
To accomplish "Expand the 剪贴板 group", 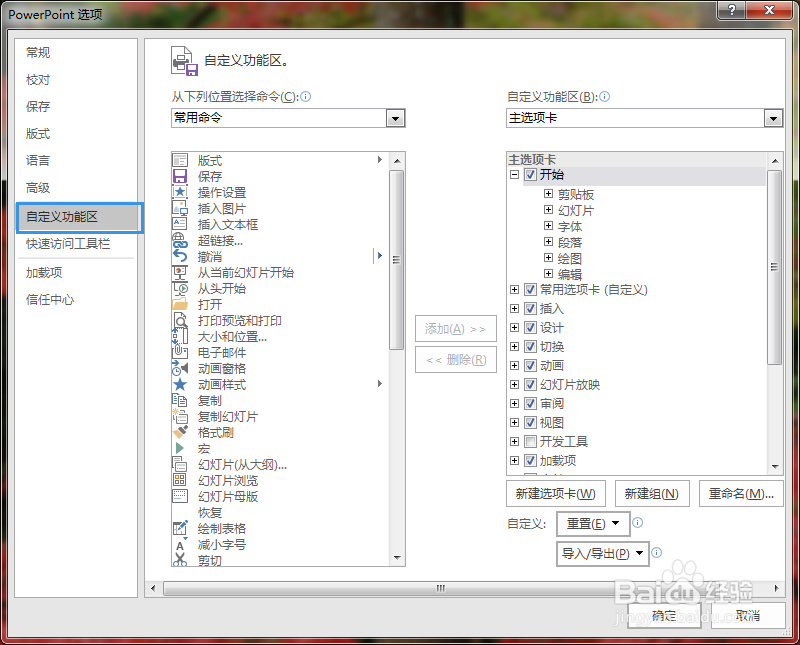I will click(x=548, y=193).
